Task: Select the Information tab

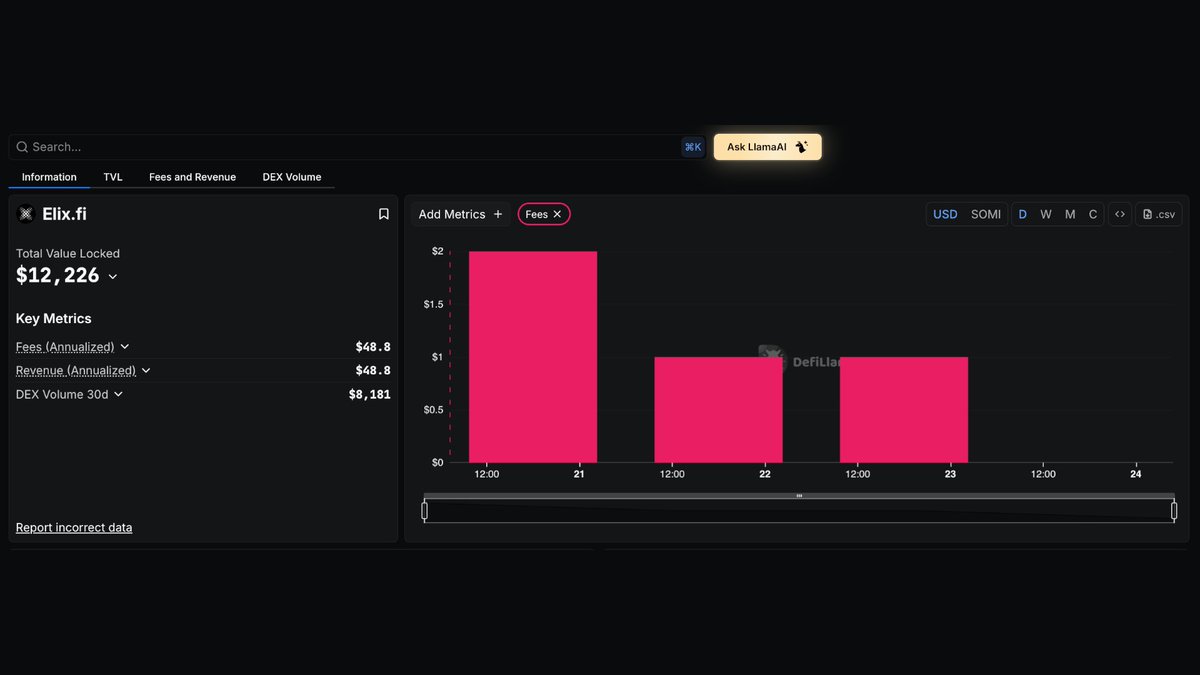Action: pos(49,177)
